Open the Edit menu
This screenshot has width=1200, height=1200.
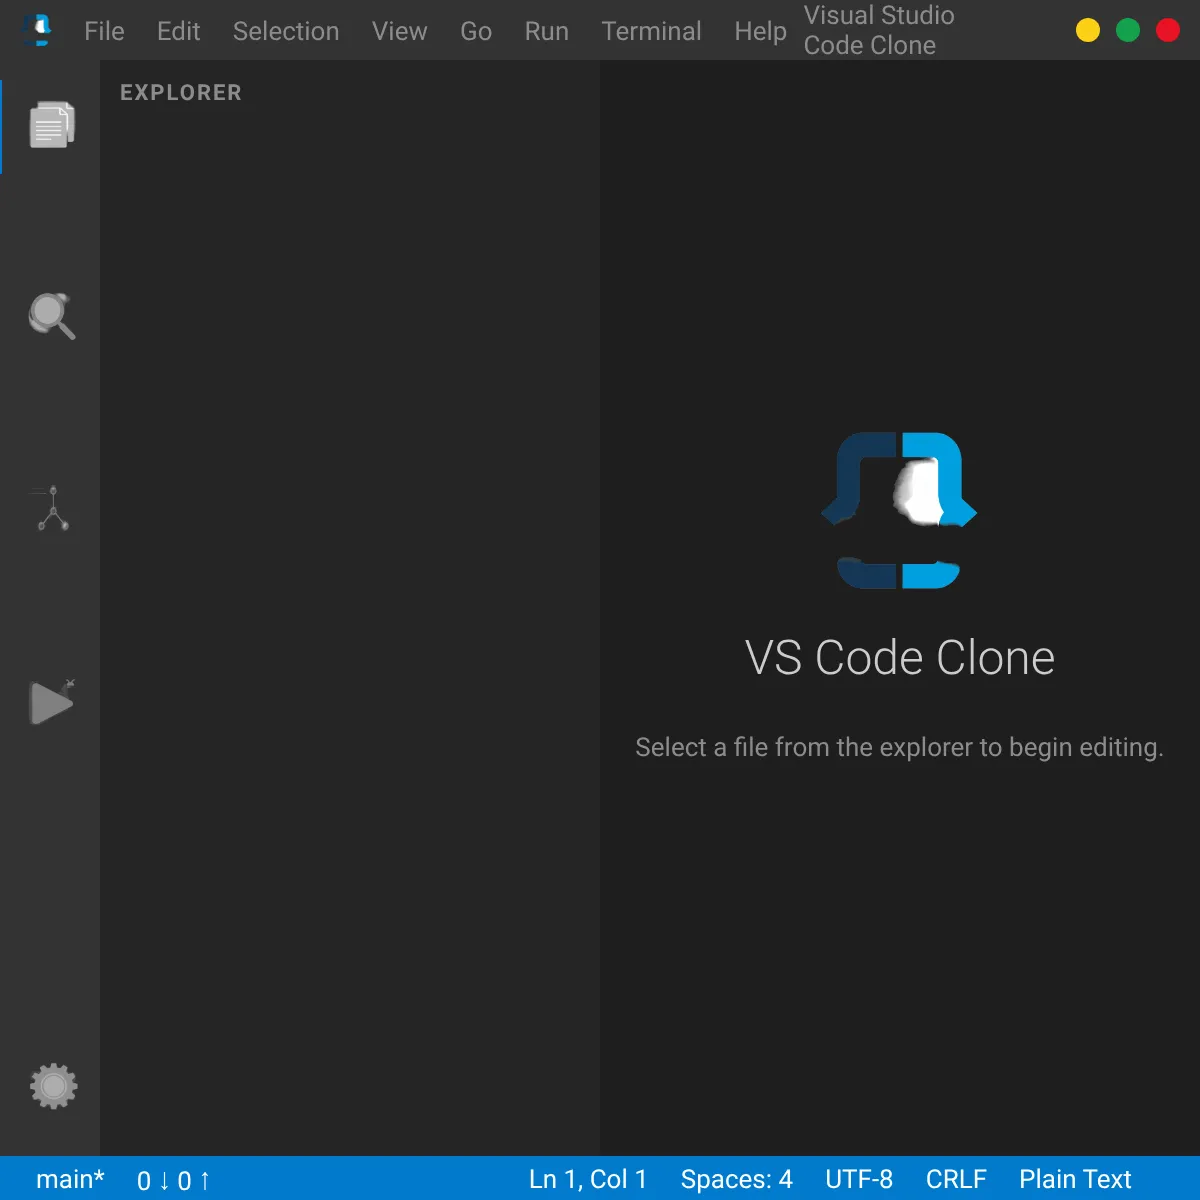point(178,31)
